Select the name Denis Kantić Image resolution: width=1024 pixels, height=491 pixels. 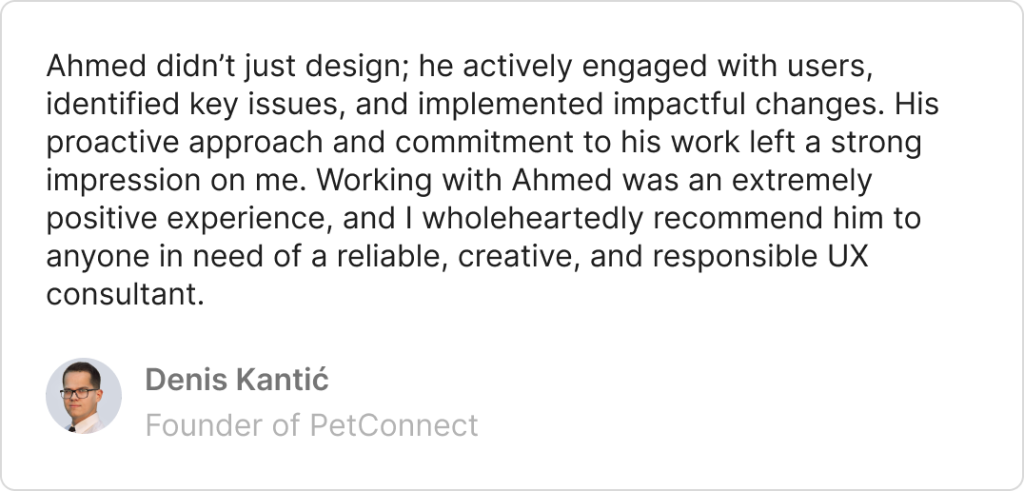[x=236, y=380]
